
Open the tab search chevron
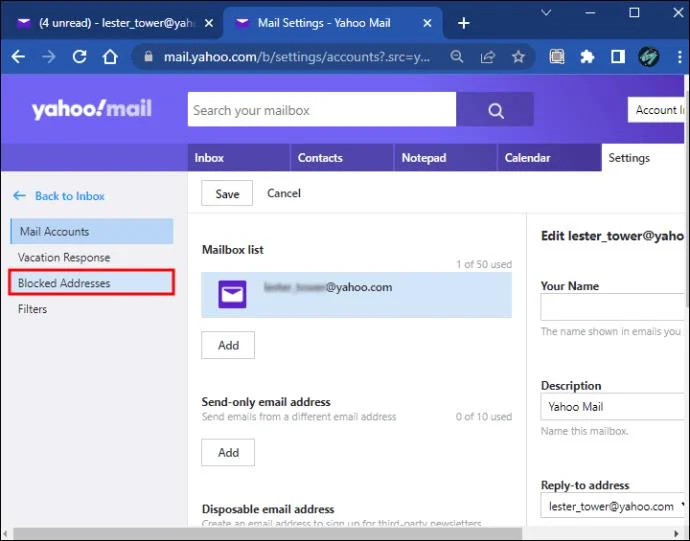pos(546,13)
